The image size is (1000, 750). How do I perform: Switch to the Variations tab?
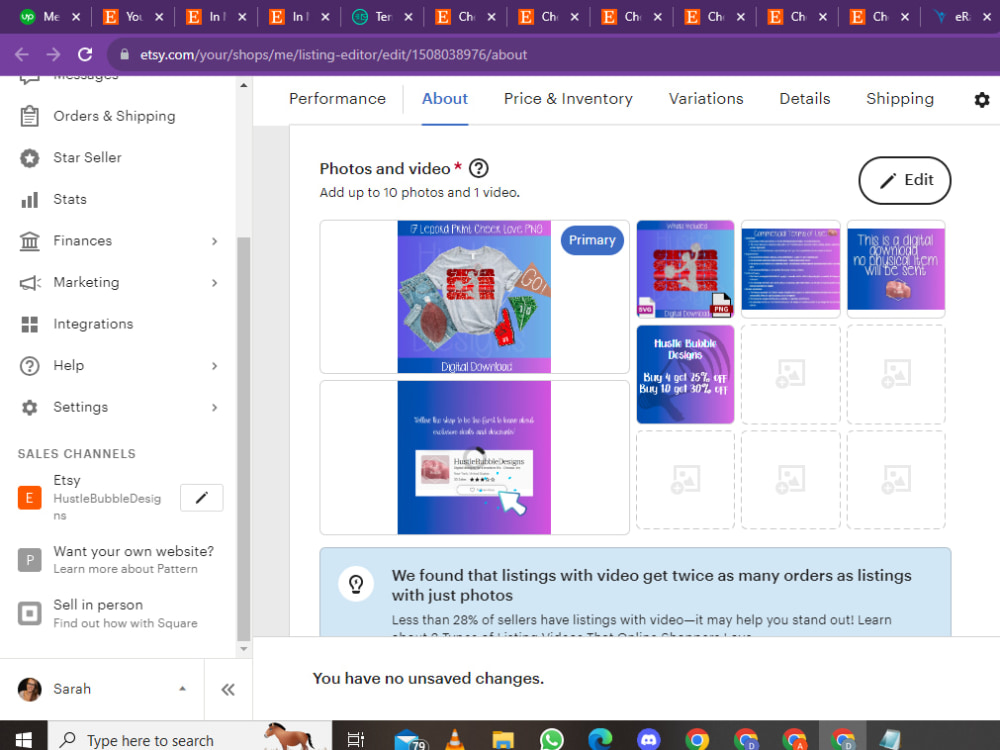click(x=706, y=99)
